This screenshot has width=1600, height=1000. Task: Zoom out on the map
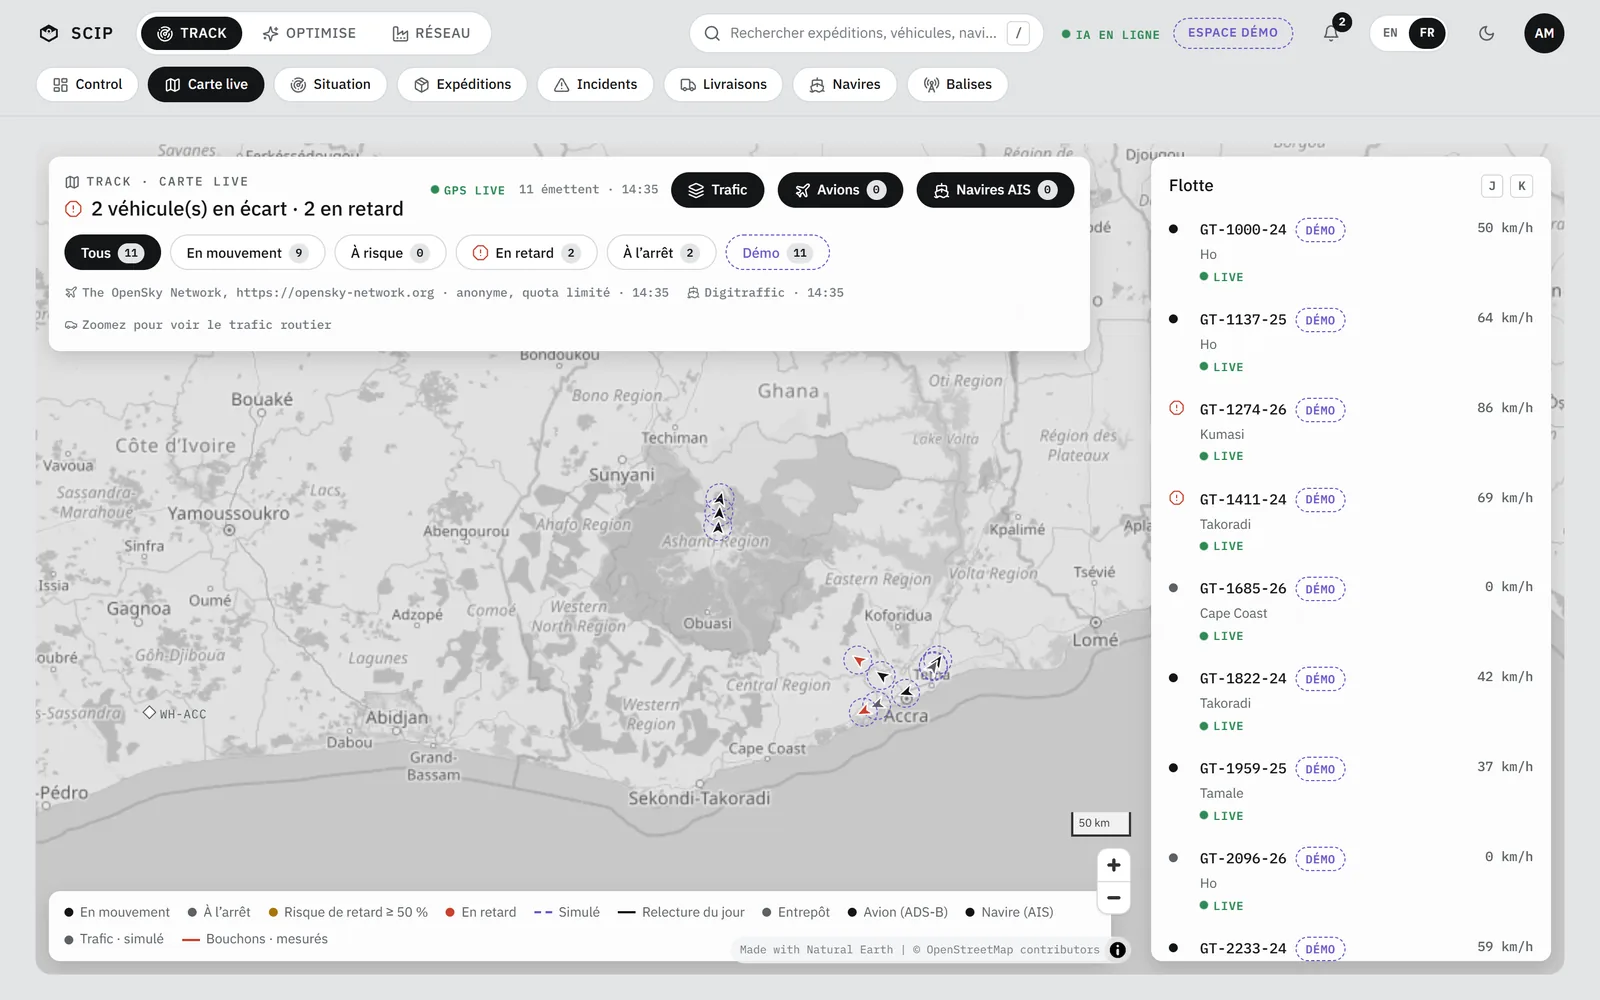coord(1113,898)
